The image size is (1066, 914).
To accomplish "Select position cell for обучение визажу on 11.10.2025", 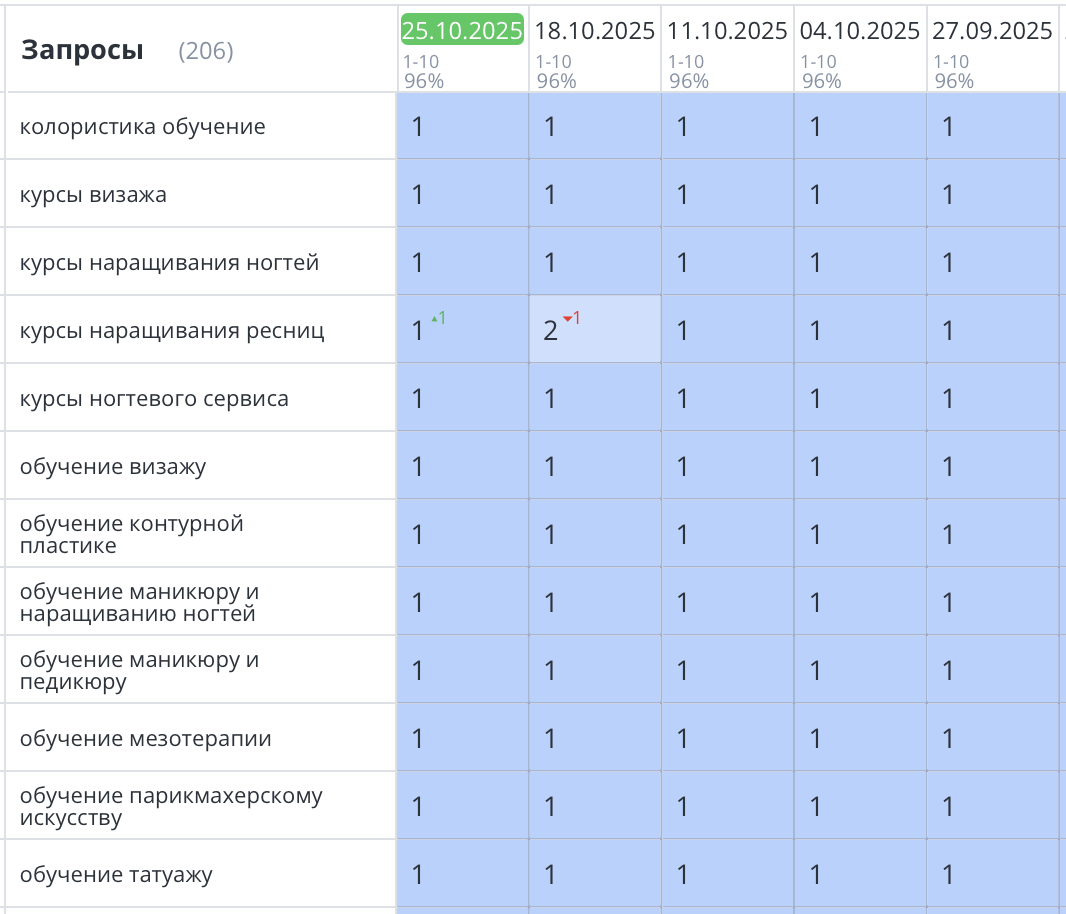I will click(x=727, y=465).
